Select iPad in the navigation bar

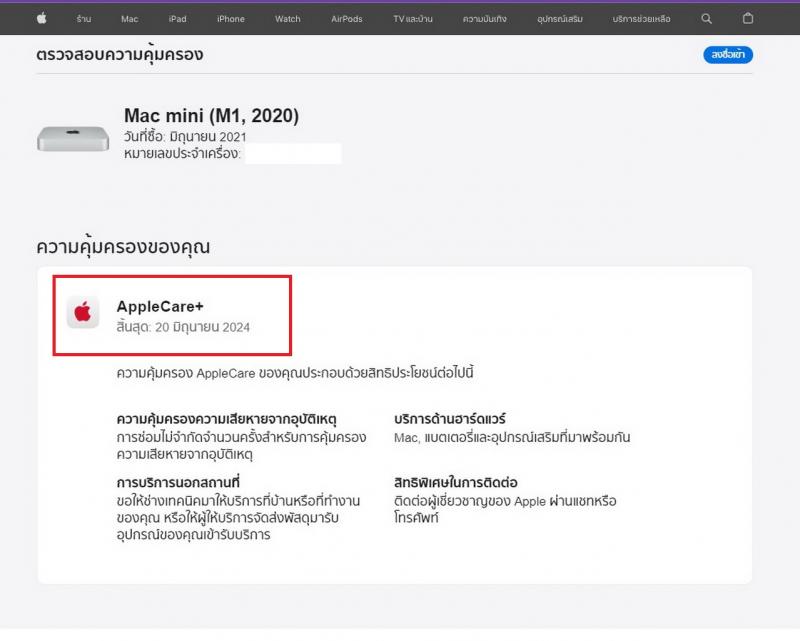(x=177, y=19)
